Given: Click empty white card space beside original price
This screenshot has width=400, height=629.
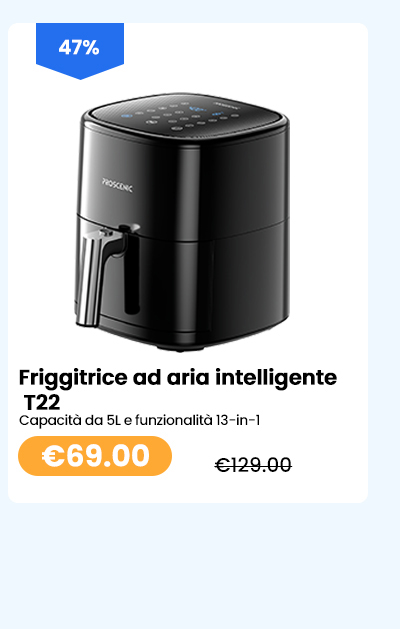Looking at the screenshot, I should (x=329, y=465).
